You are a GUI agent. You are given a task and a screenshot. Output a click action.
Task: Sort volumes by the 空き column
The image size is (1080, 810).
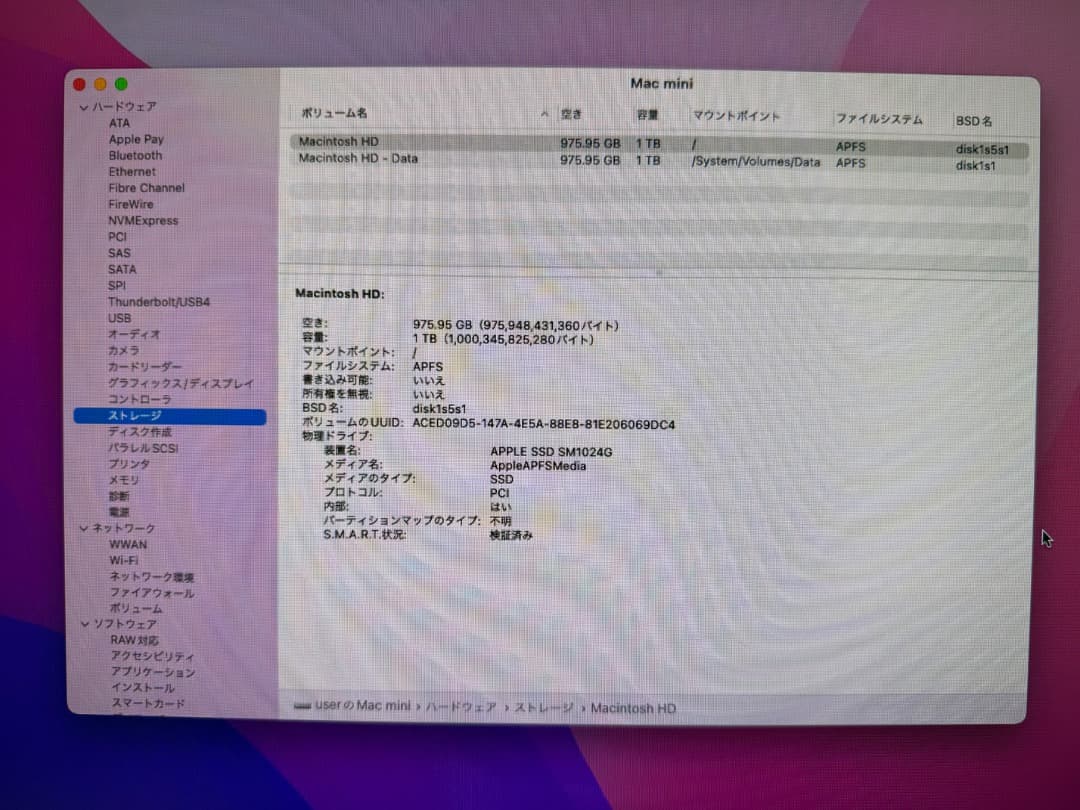click(x=572, y=114)
